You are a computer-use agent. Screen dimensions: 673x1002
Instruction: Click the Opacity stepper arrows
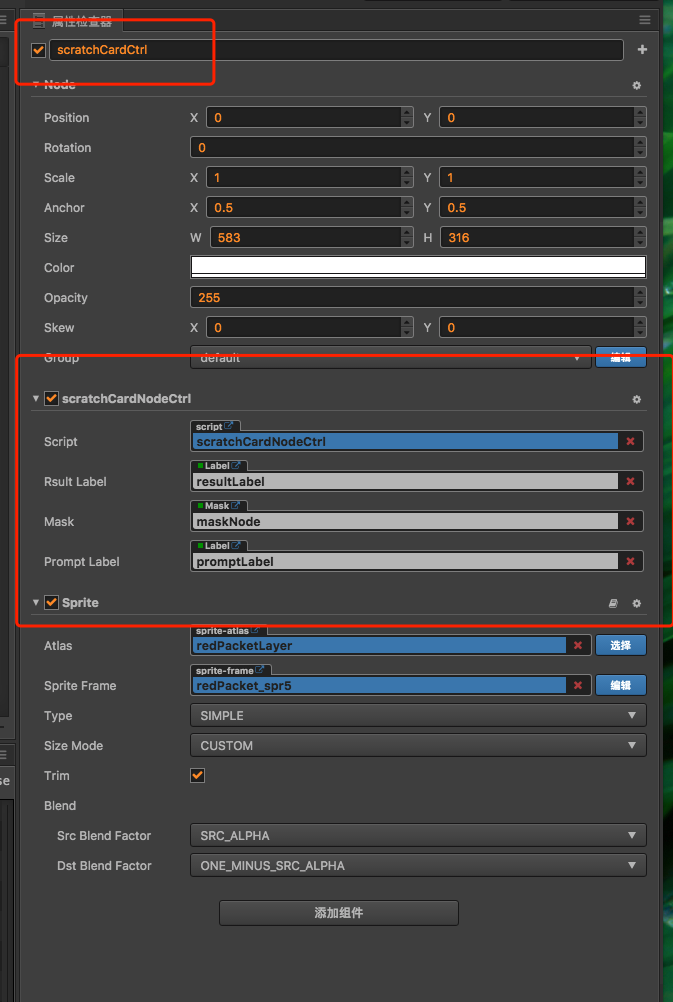click(x=640, y=298)
